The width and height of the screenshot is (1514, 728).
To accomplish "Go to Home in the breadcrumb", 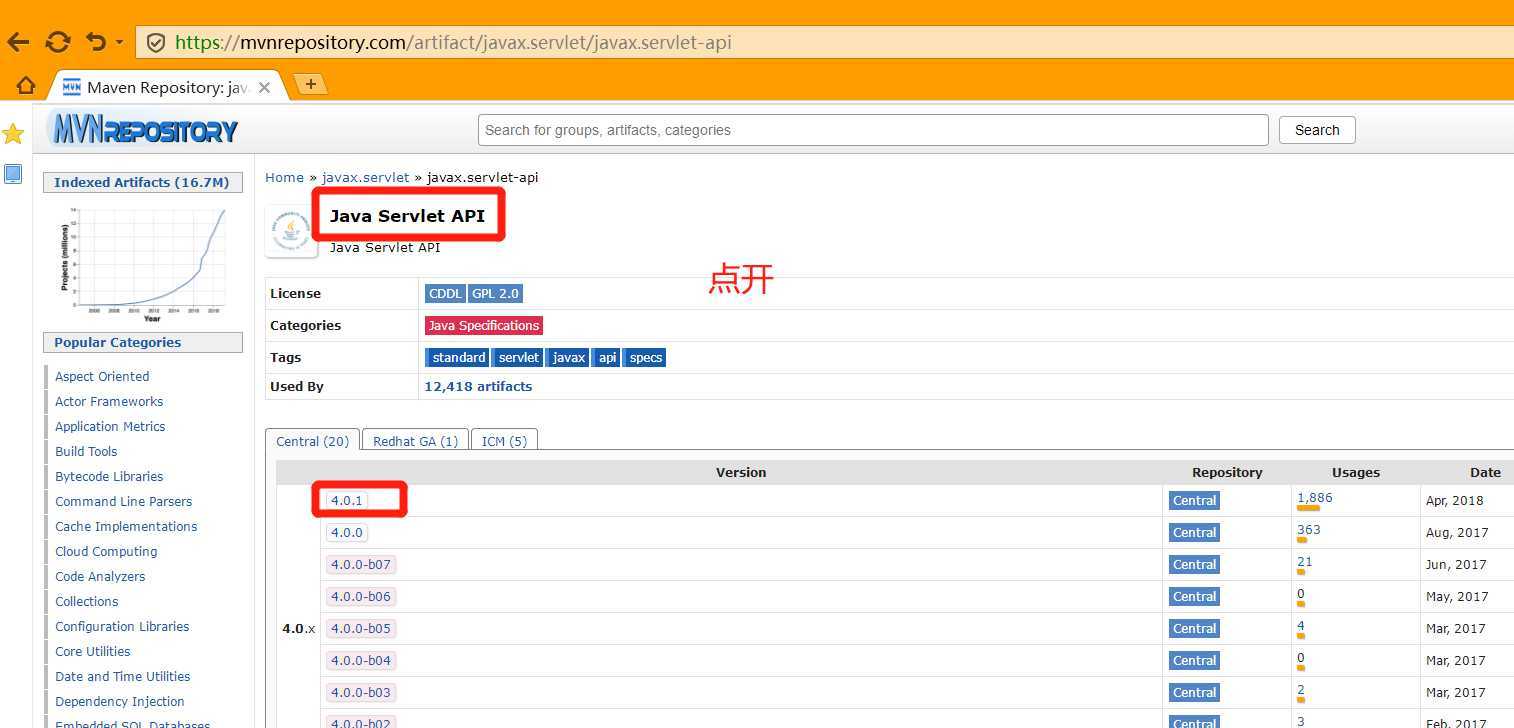I will tap(284, 177).
